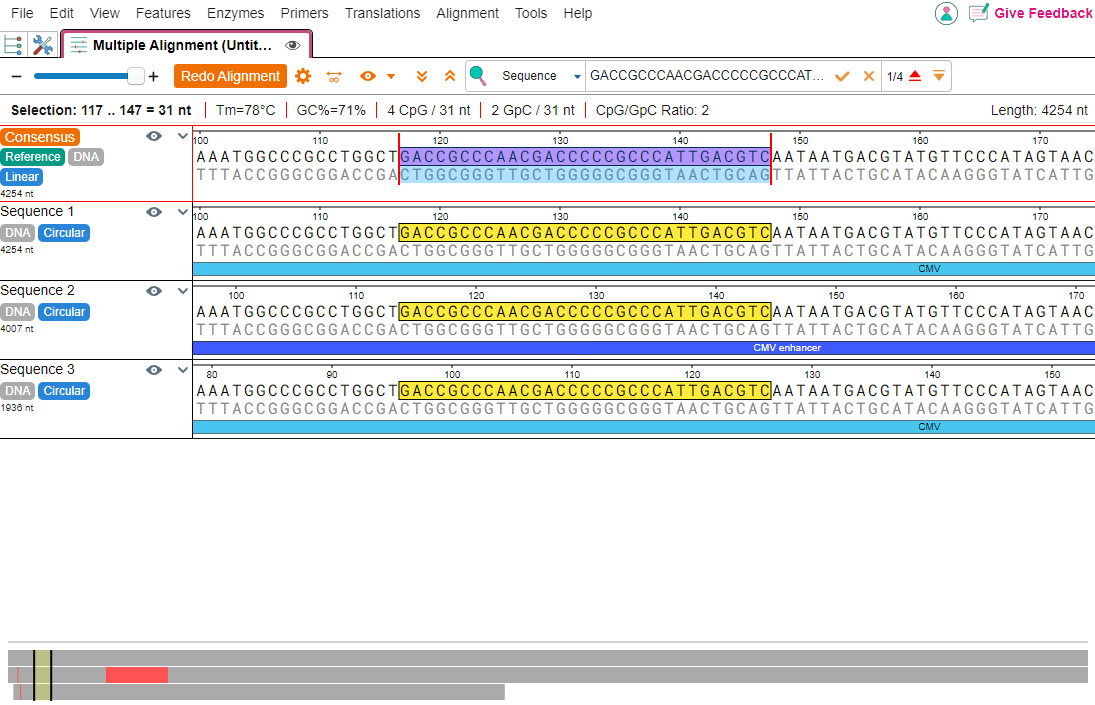The width and height of the screenshot is (1095, 705).
Task: Go to next search match orange arrow
Action: [x=939, y=76]
